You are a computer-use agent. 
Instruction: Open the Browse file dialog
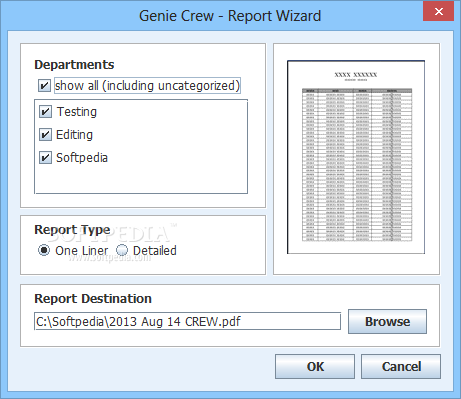pos(387,322)
